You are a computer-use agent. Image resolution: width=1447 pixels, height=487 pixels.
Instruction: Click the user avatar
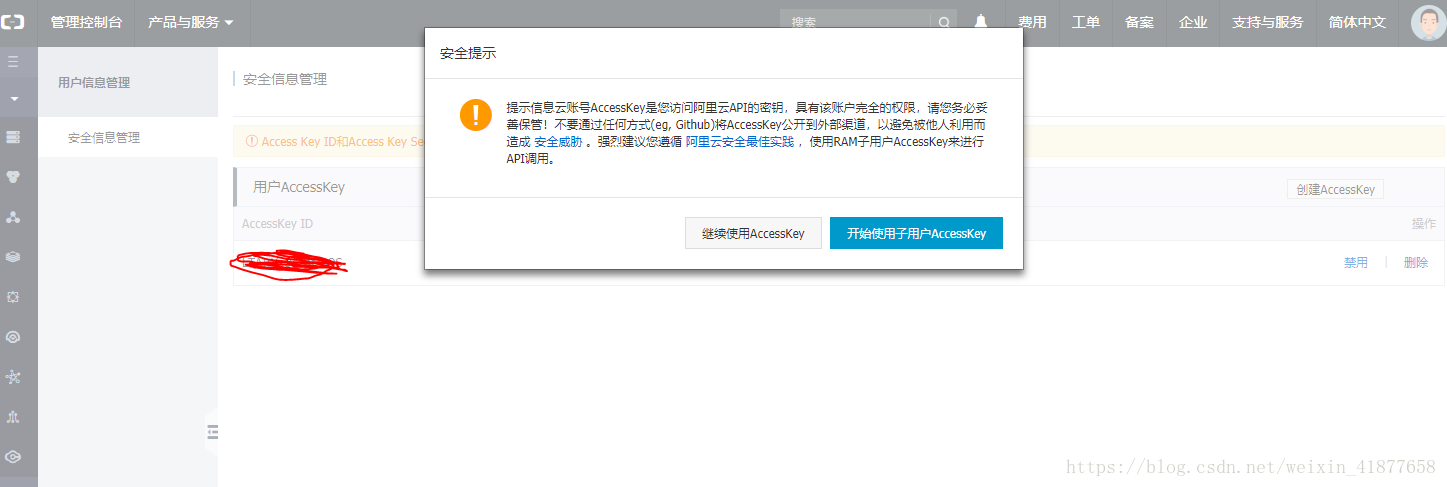(x=1428, y=23)
